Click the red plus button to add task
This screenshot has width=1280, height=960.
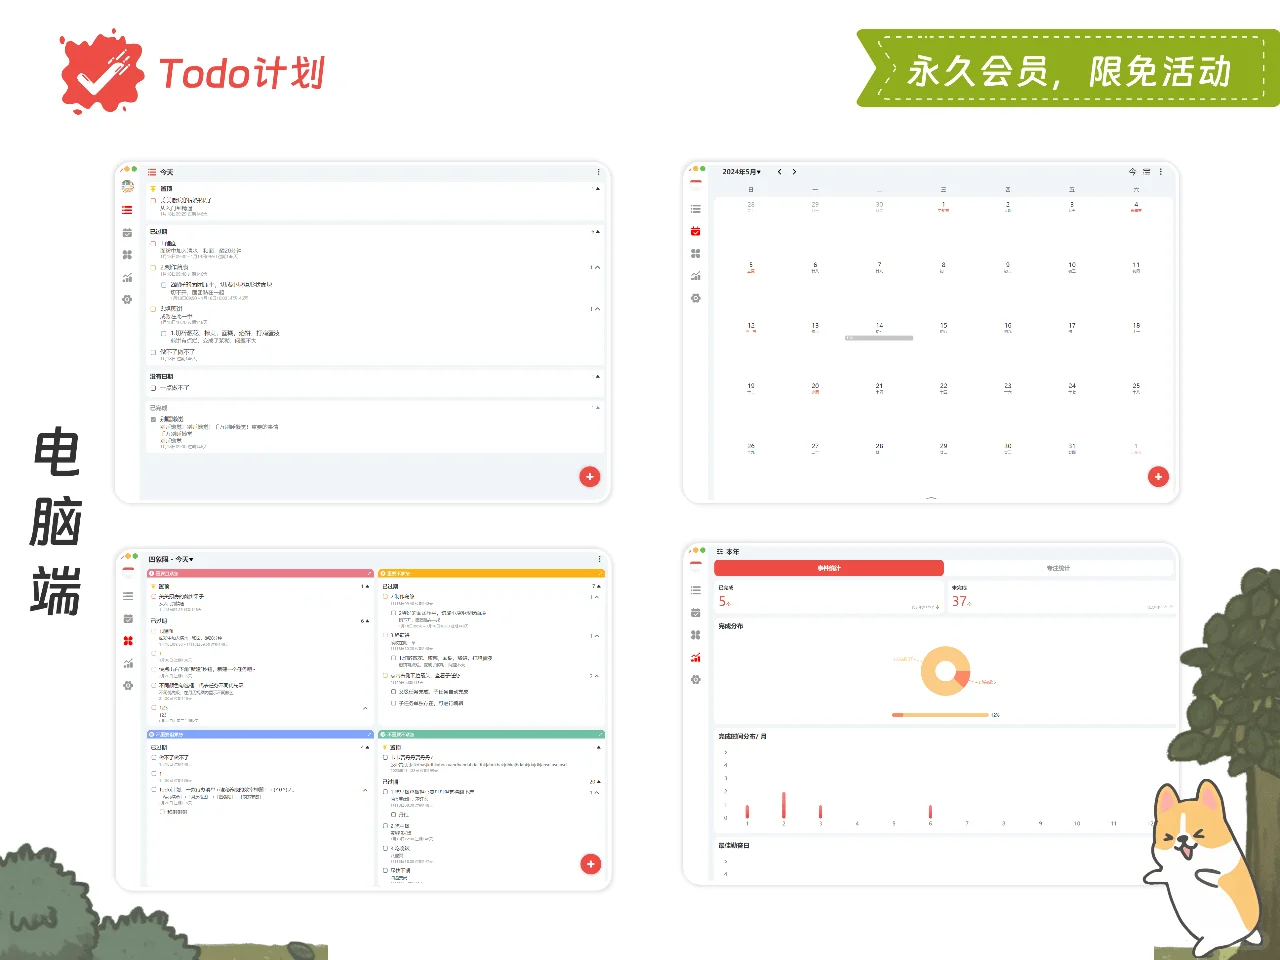click(590, 477)
